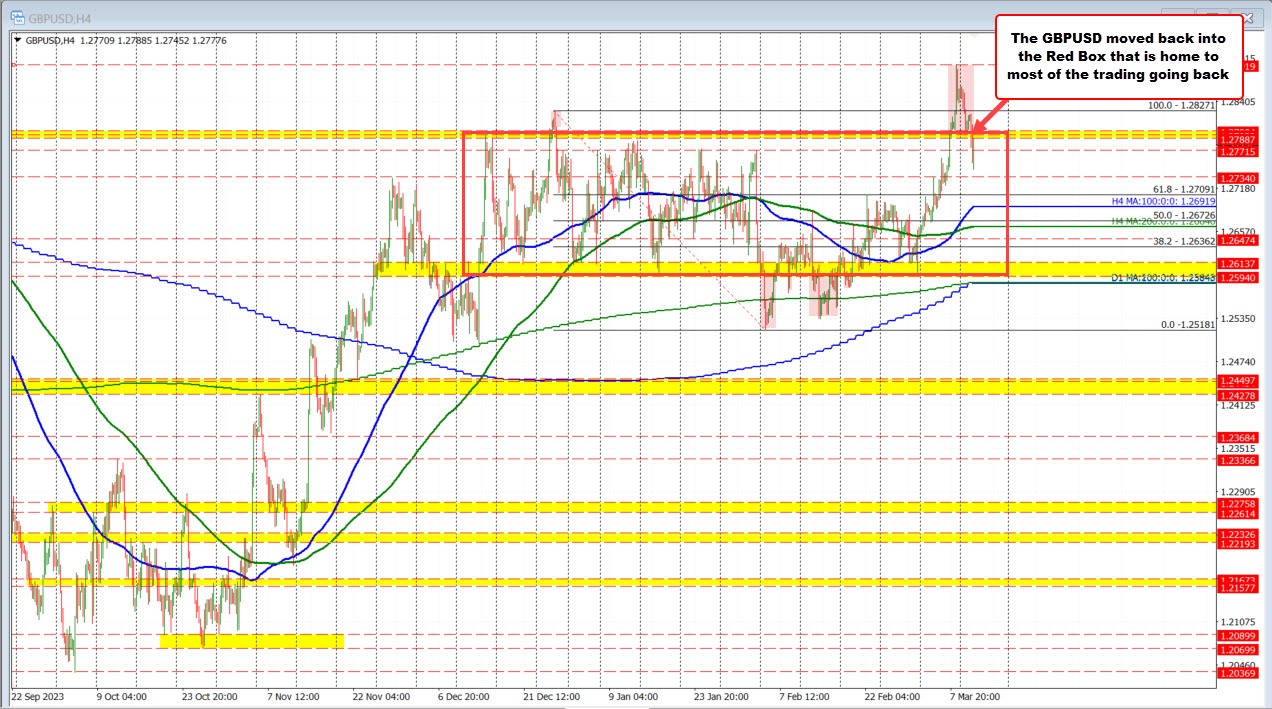Click the 1.20460 price scale value

pyautogui.click(x=1237, y=664)
